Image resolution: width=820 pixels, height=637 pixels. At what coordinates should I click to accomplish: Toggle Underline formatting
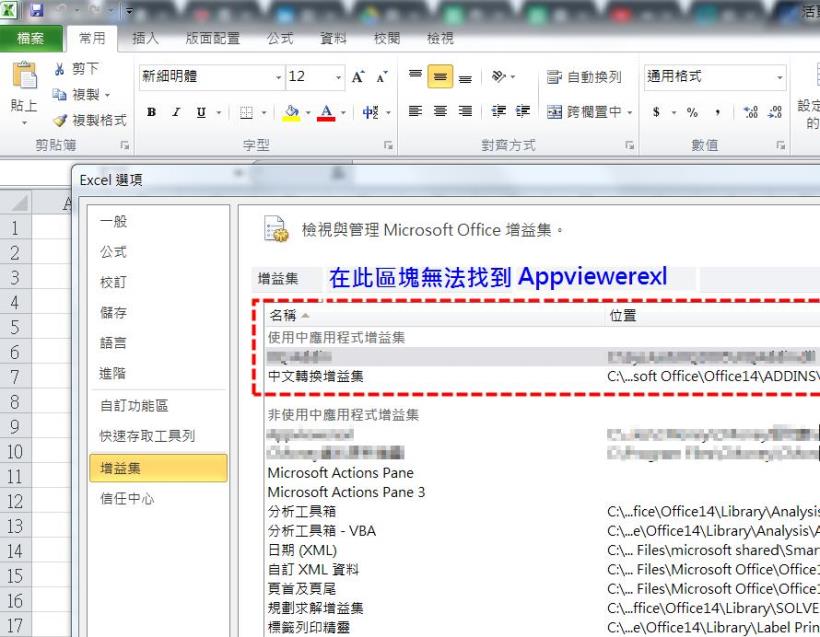tap(201, 112)
